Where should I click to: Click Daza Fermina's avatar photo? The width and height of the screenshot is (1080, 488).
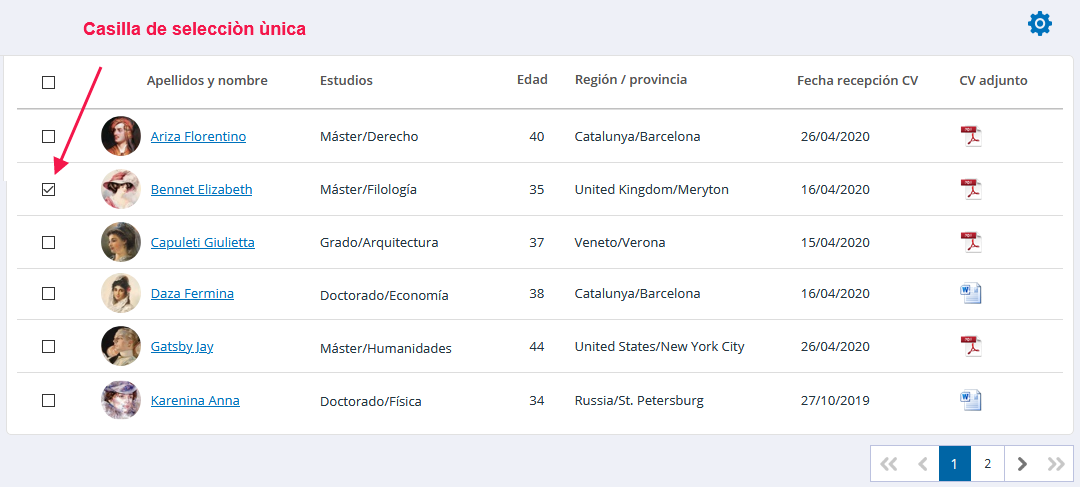tap(121, 293)
